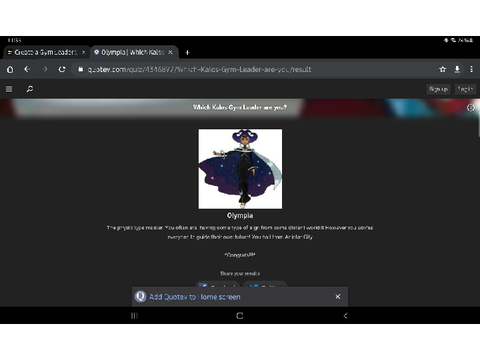Viewport: 480px width, 360px height.
Task: Tap the Android back button
Action: tap(345, 315)
